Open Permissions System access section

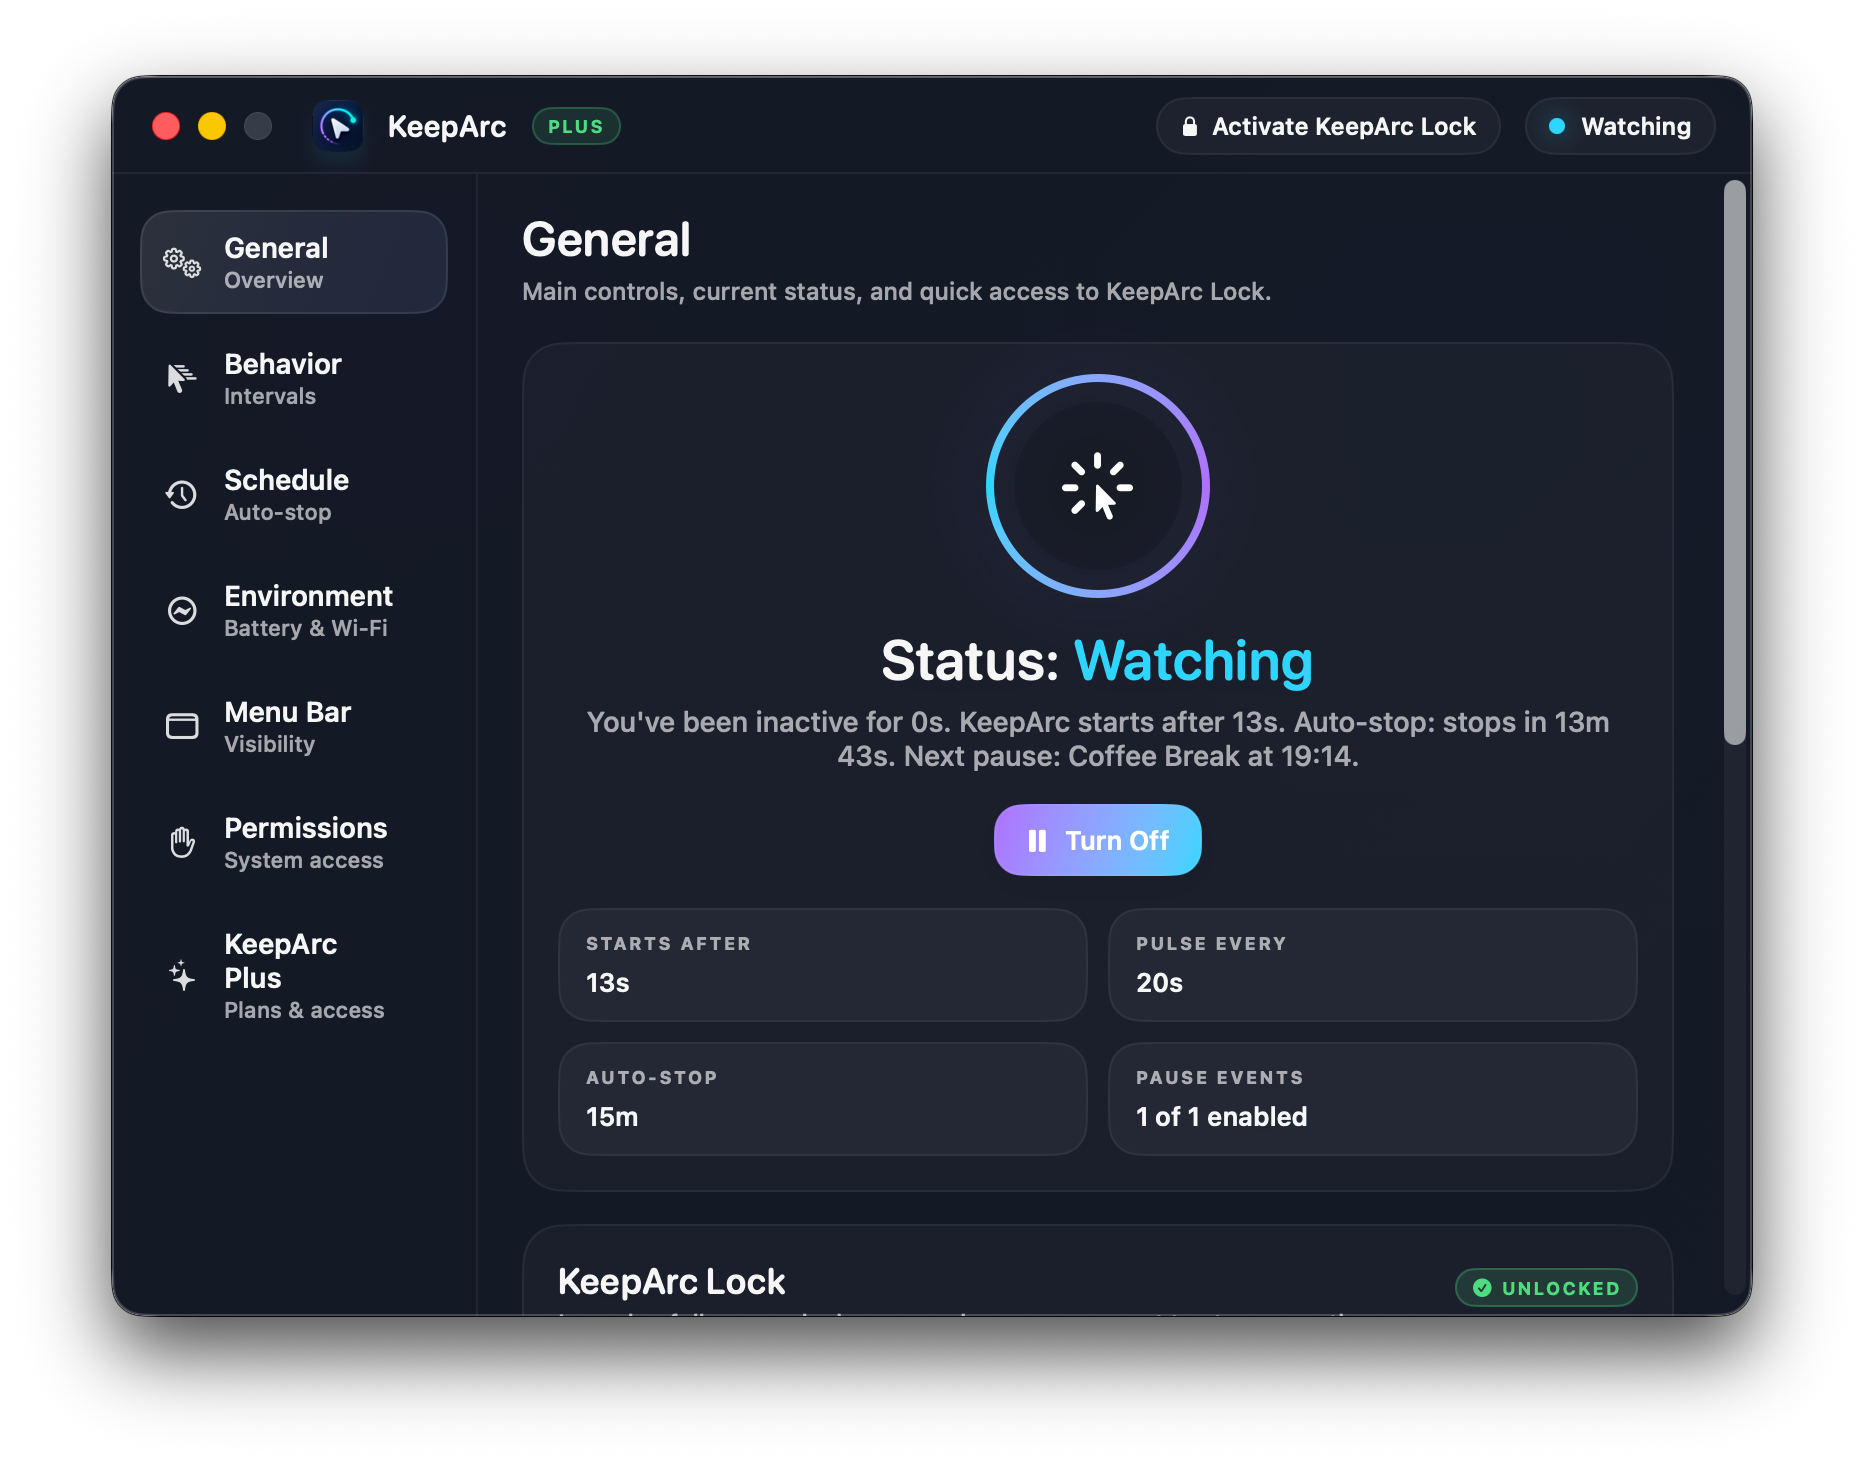(294, 842)
